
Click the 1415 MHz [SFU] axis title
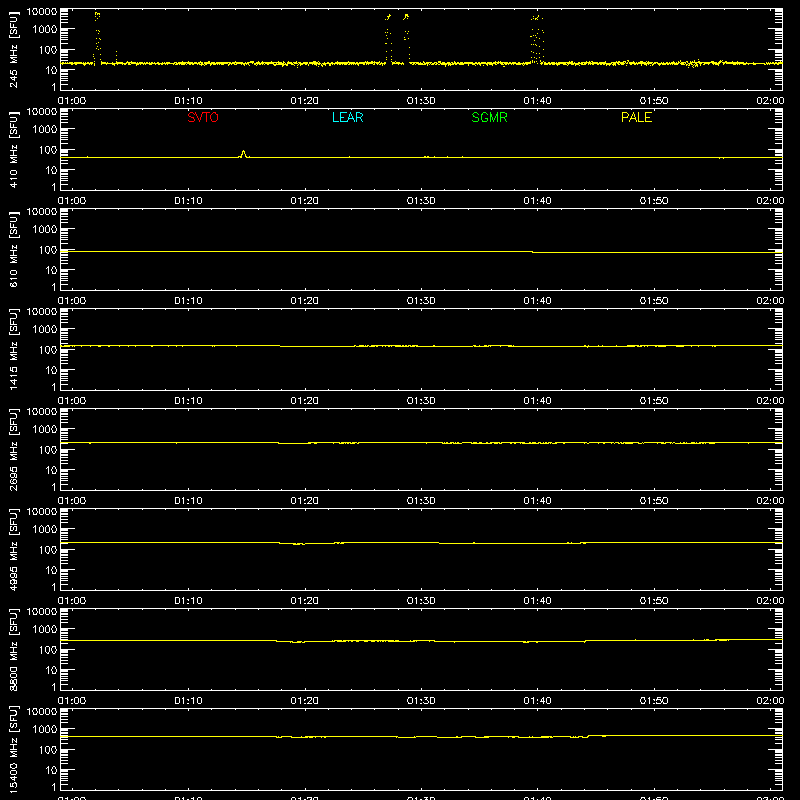pos(14,349)
